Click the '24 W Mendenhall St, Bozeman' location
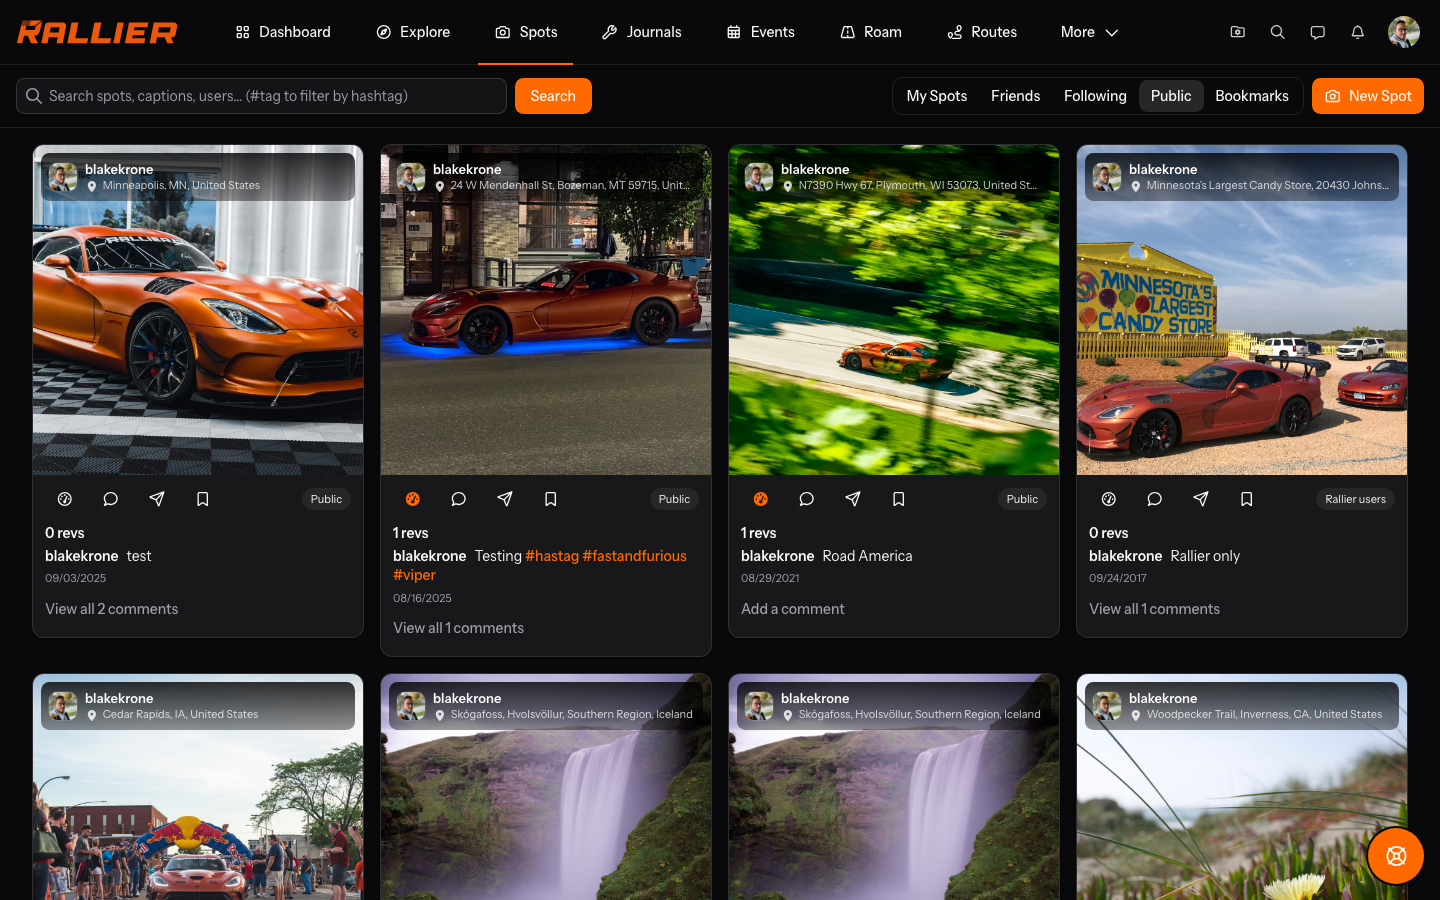This screenshot has height=900, width=1440. 569,186
